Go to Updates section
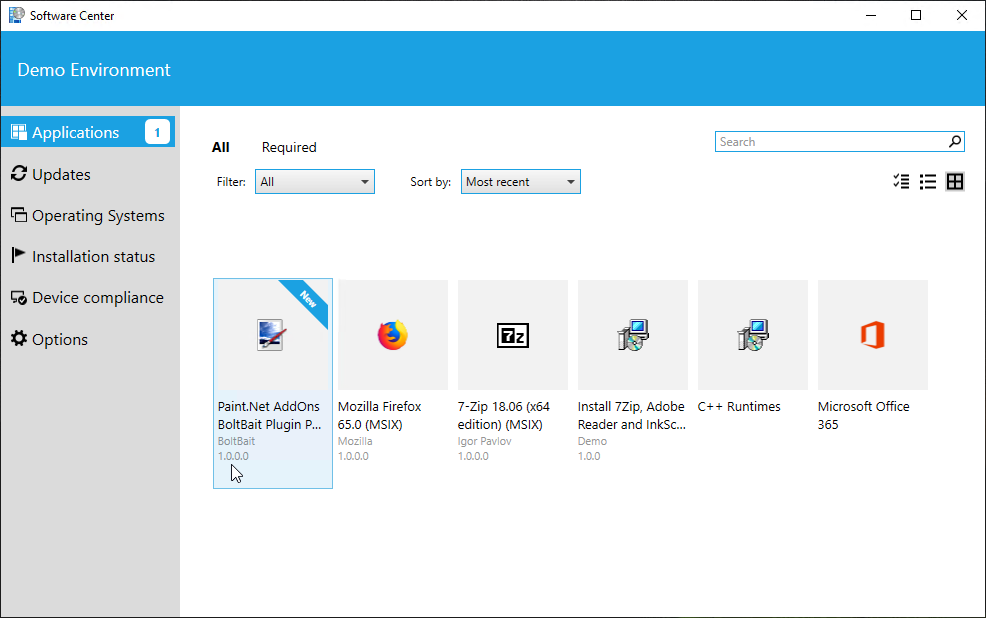Image resolution: width=986 pixels, height=618 pixels. click(x=61, y=174)
